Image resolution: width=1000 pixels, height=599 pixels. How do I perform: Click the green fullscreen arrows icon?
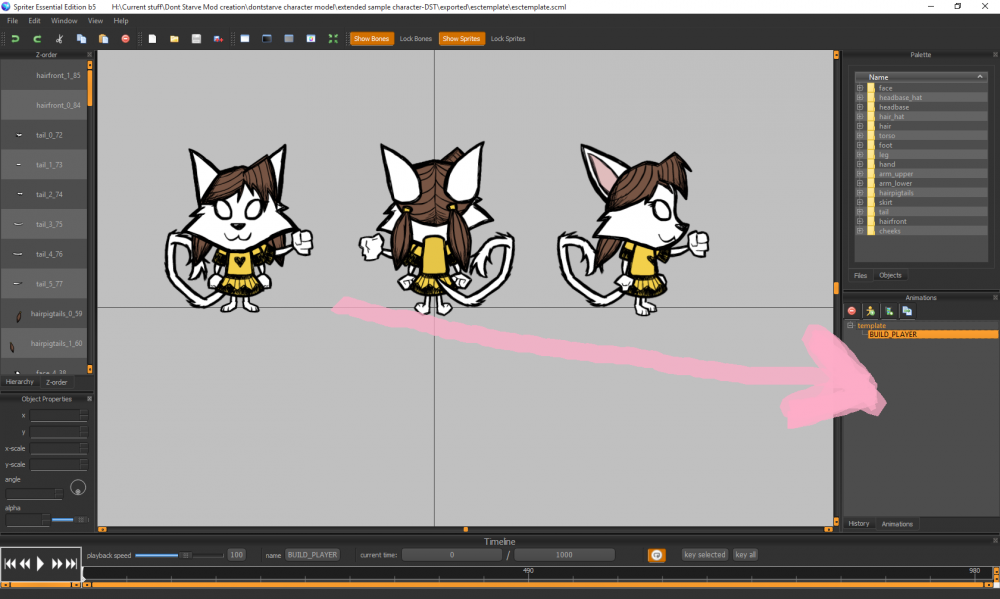[x=333, y=39]
